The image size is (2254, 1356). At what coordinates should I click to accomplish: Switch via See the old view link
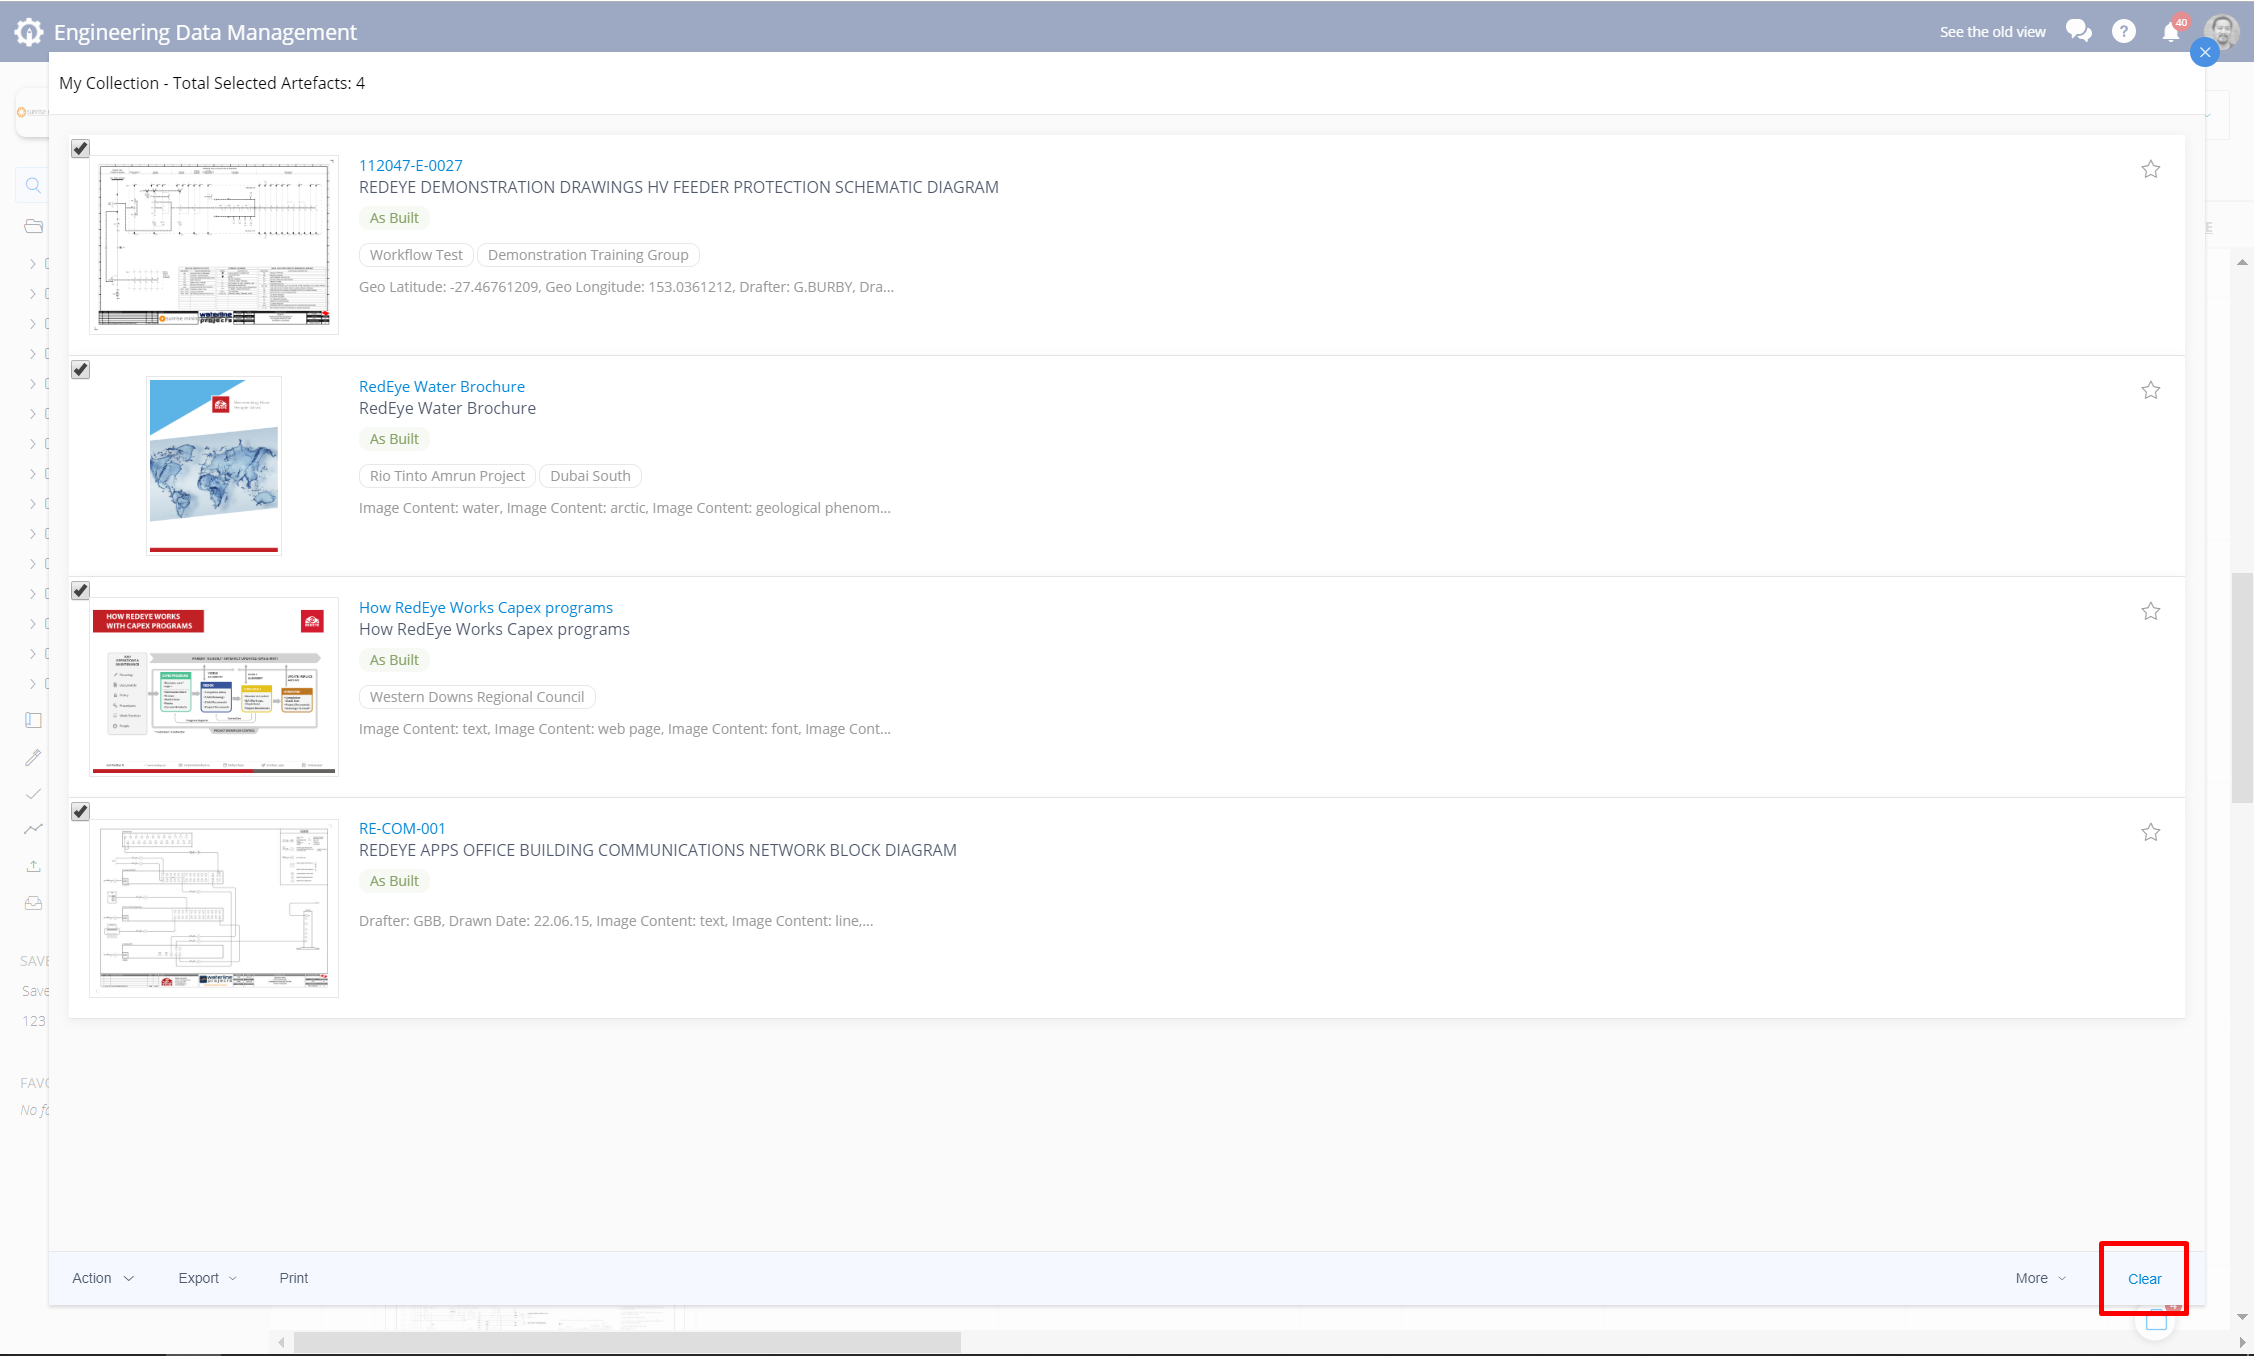click(1992, 32)
